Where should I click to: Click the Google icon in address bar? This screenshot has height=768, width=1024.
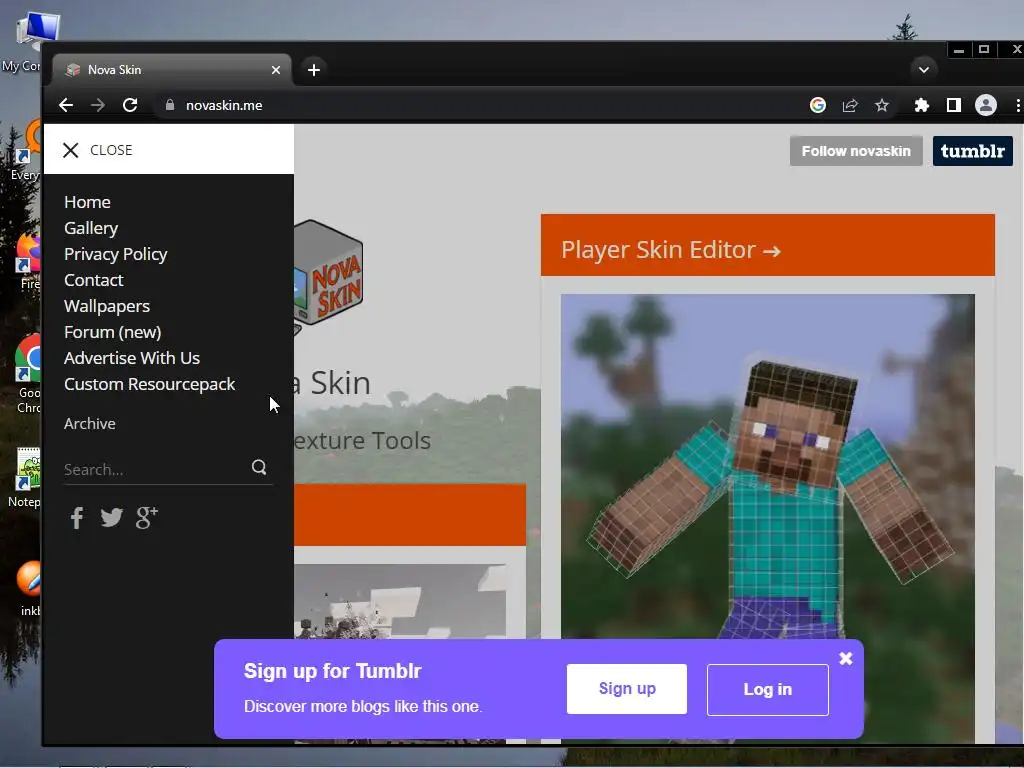[x=818, y=105]
